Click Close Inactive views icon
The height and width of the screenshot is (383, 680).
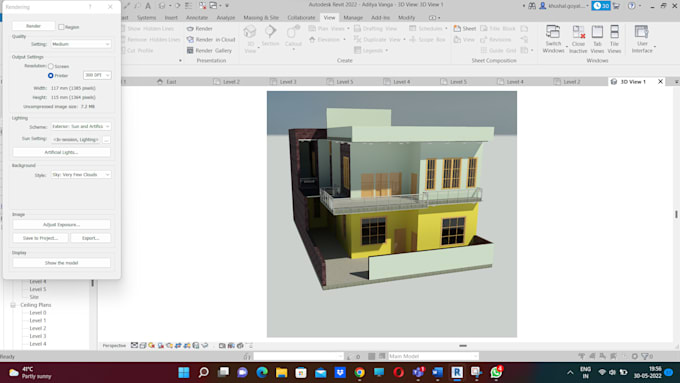[x=578, y=32]
